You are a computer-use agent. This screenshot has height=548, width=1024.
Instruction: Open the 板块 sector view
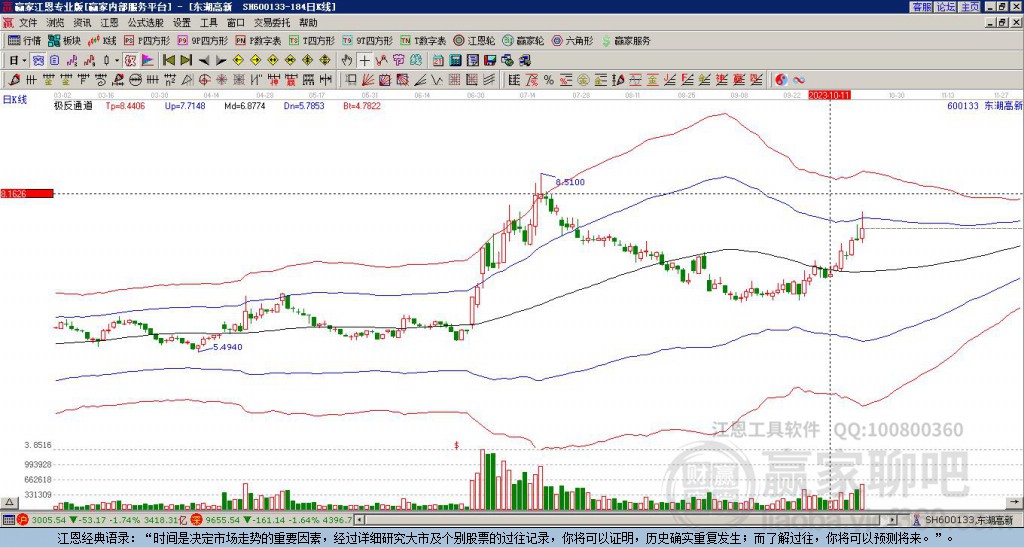tap(64, 40)
